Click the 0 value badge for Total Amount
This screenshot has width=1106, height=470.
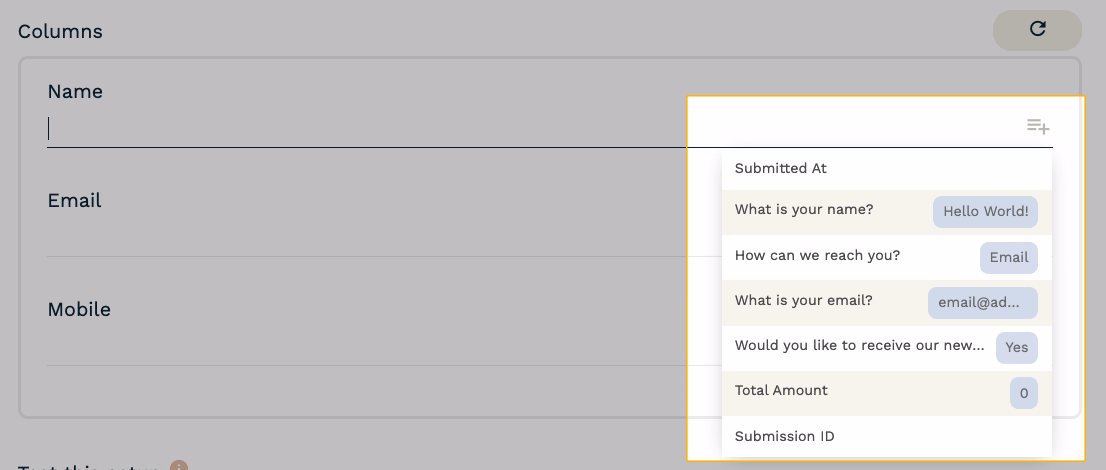click(x=1023, y=394)
